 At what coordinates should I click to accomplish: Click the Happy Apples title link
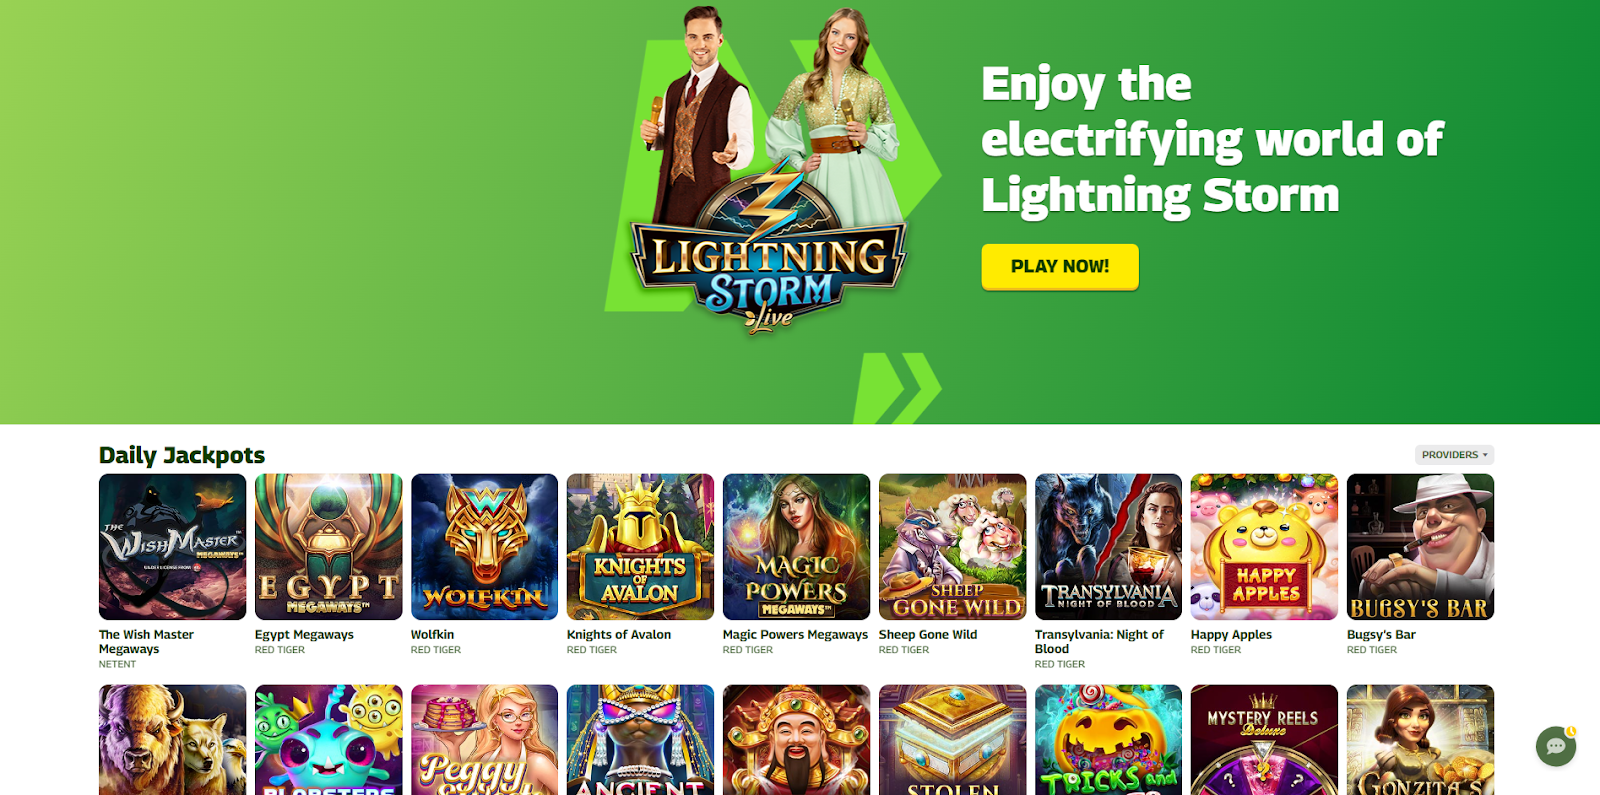(x=1231, y=635)
